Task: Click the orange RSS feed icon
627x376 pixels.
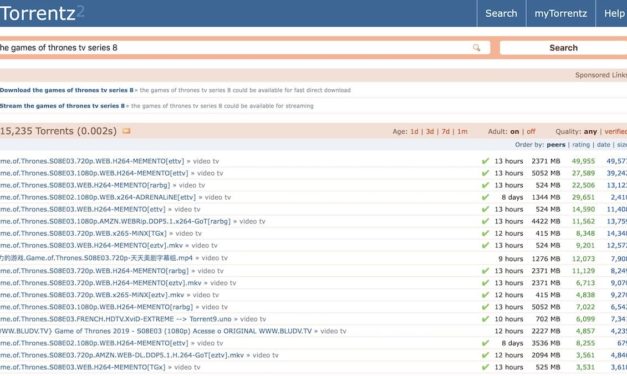Action: 126,131
